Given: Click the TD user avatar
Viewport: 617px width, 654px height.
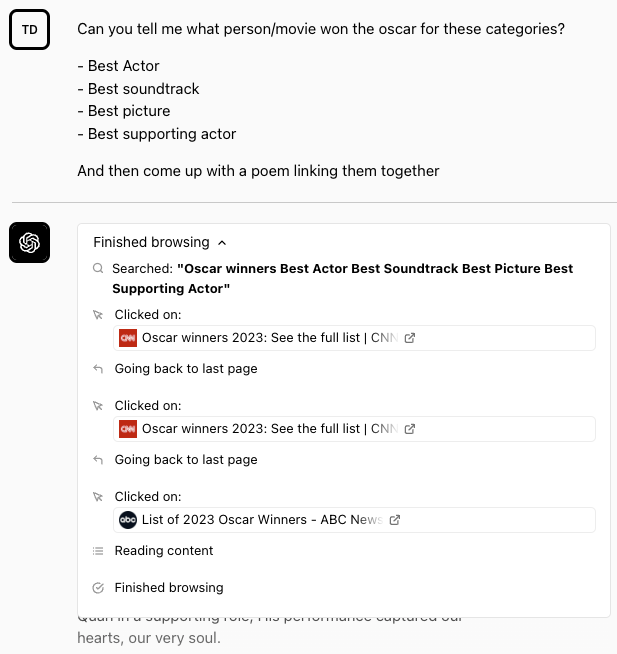Looking at the screenshot, I should [29, 30].
